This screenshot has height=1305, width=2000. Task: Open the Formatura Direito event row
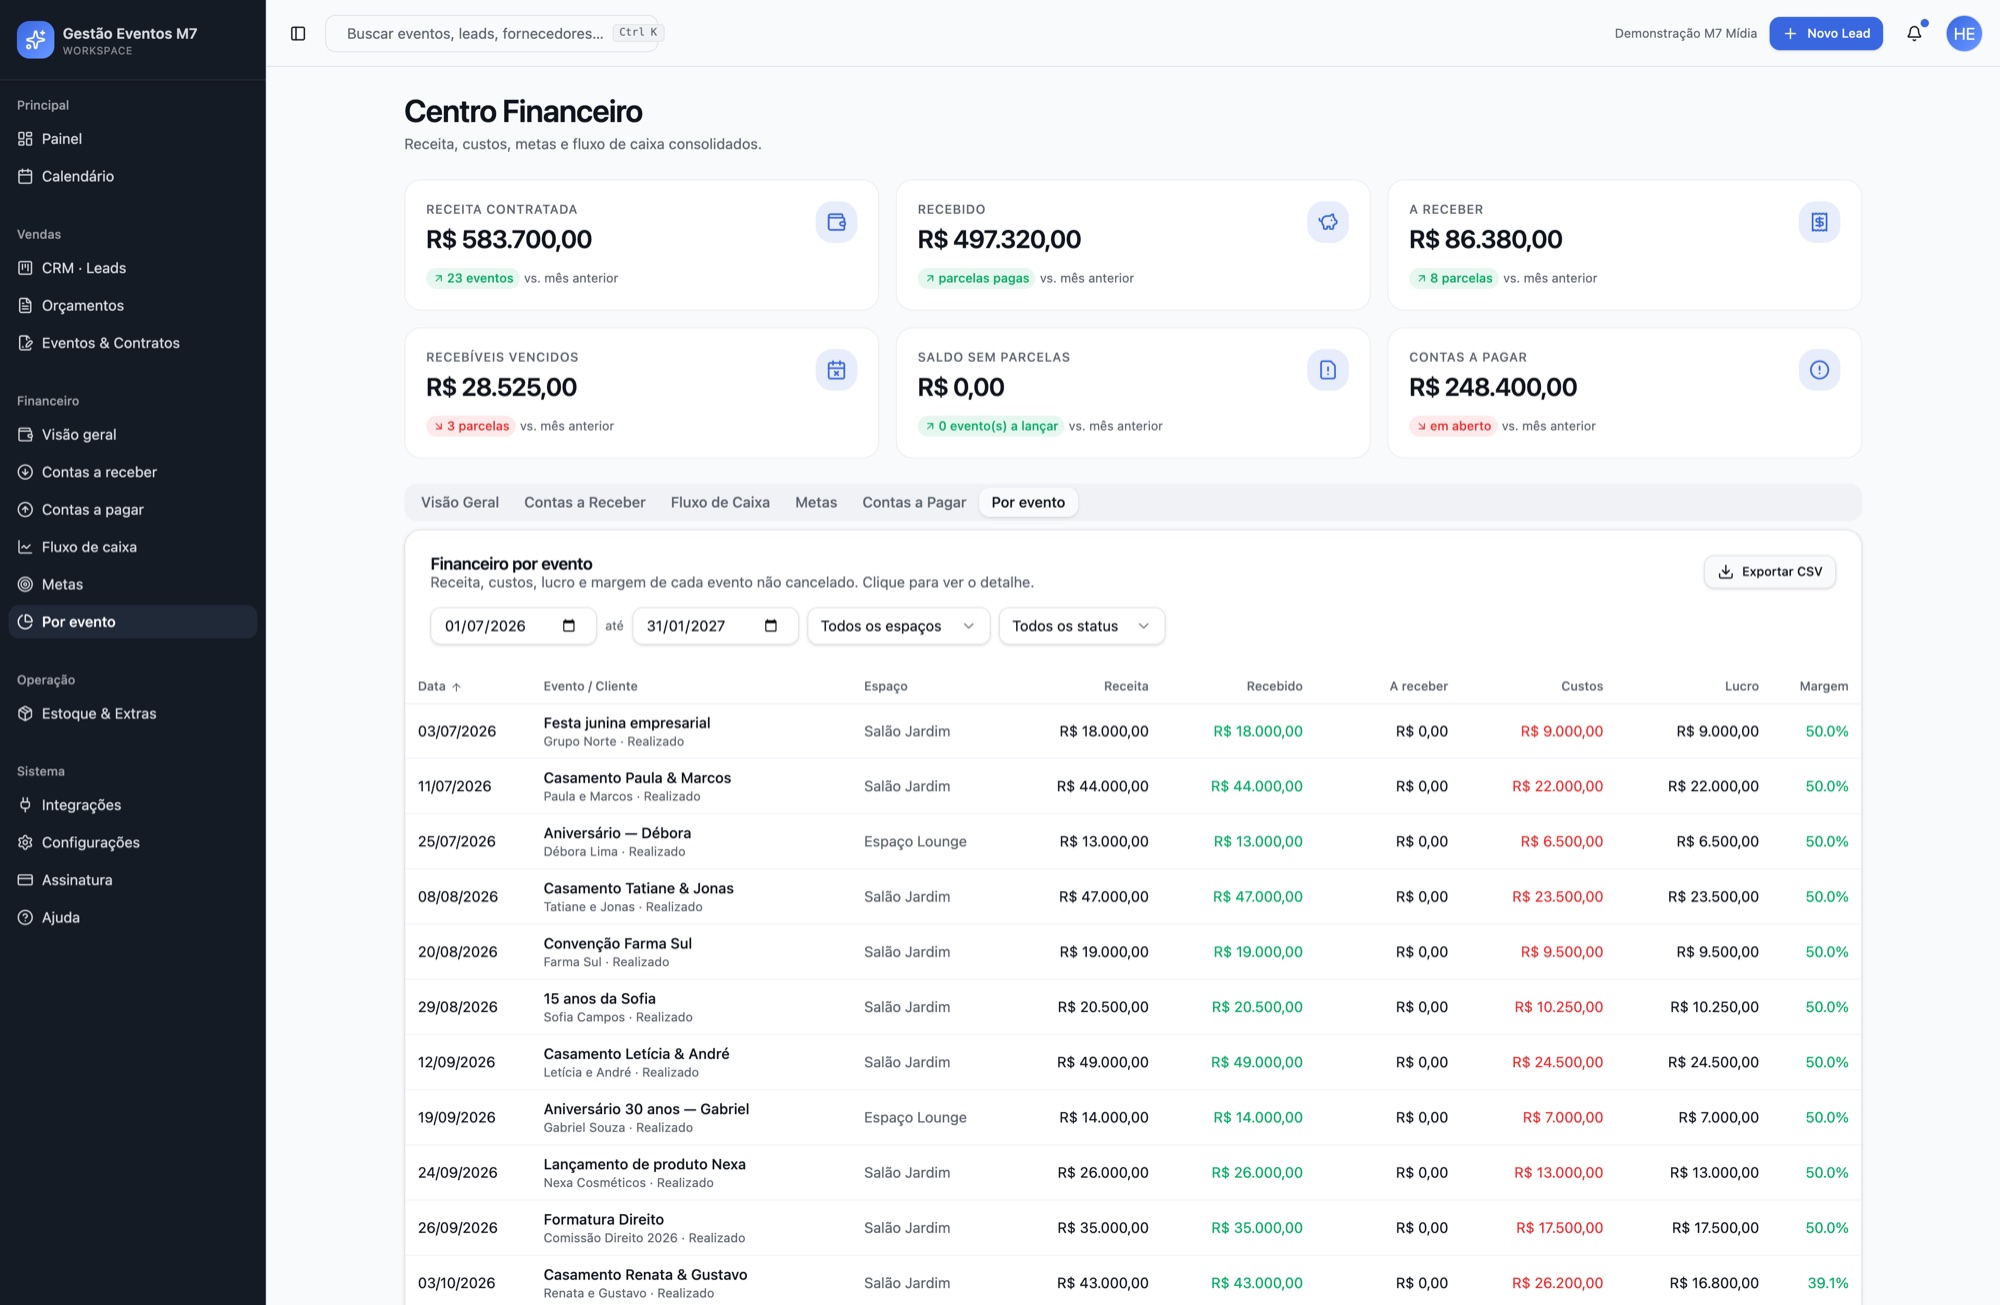[x=1133, y=1228]
